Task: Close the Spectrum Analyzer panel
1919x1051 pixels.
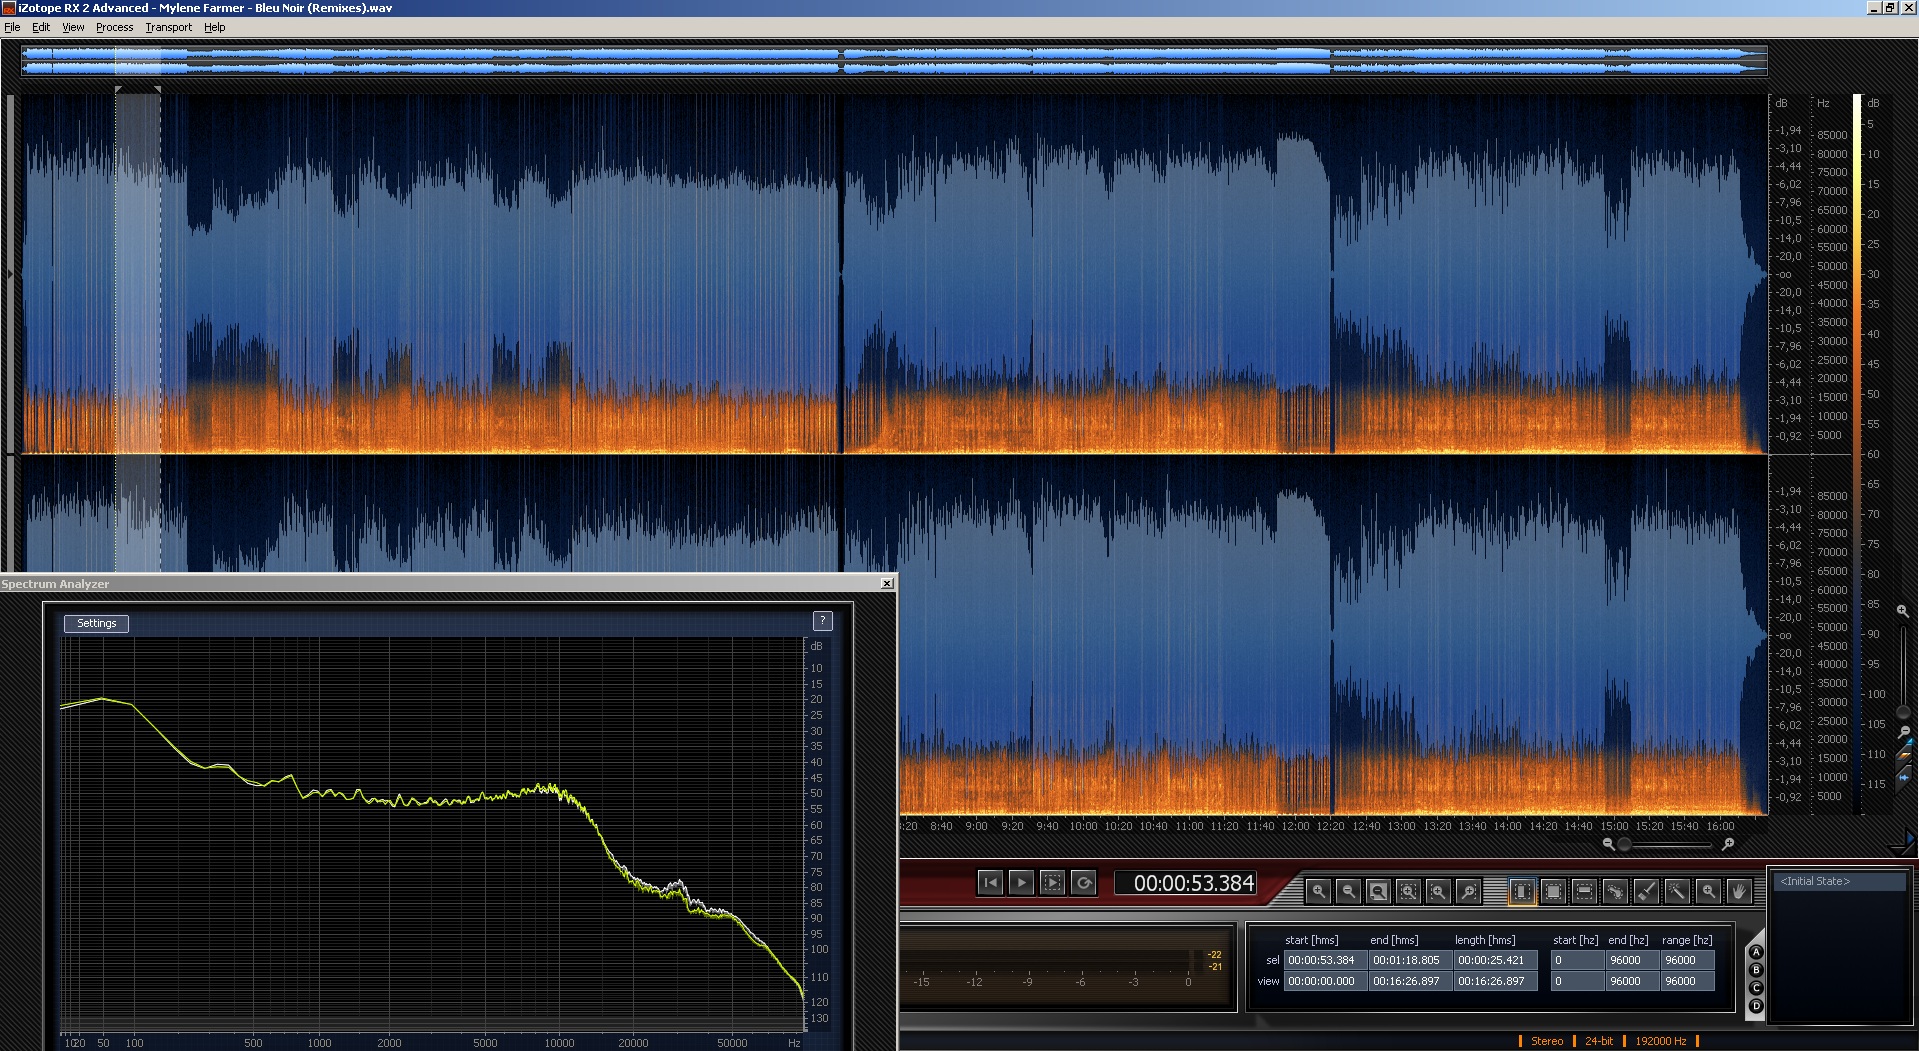Action: point(887,583)
